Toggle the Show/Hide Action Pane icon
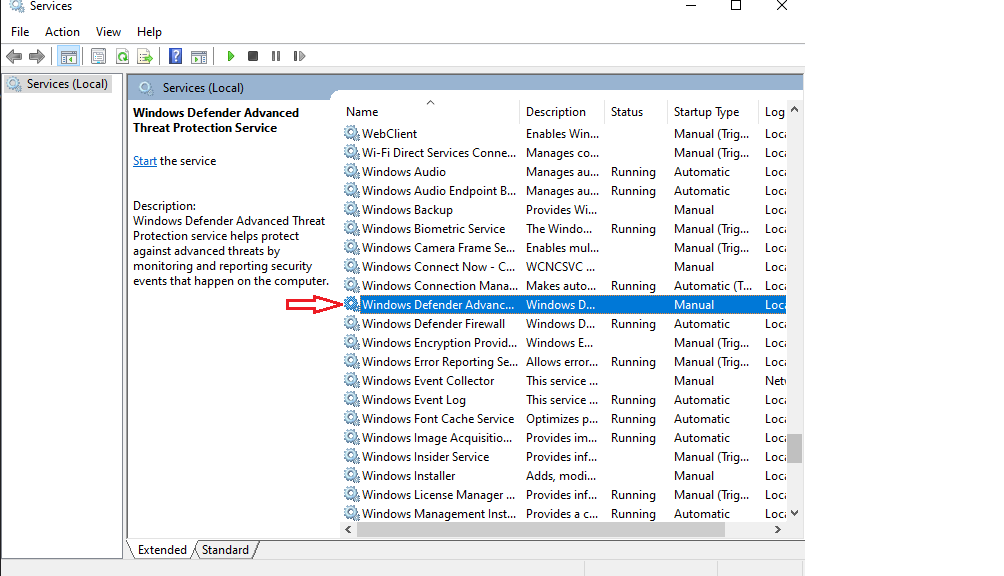The height and width of the screenshot is (576, 1004). tap(199, 56)
